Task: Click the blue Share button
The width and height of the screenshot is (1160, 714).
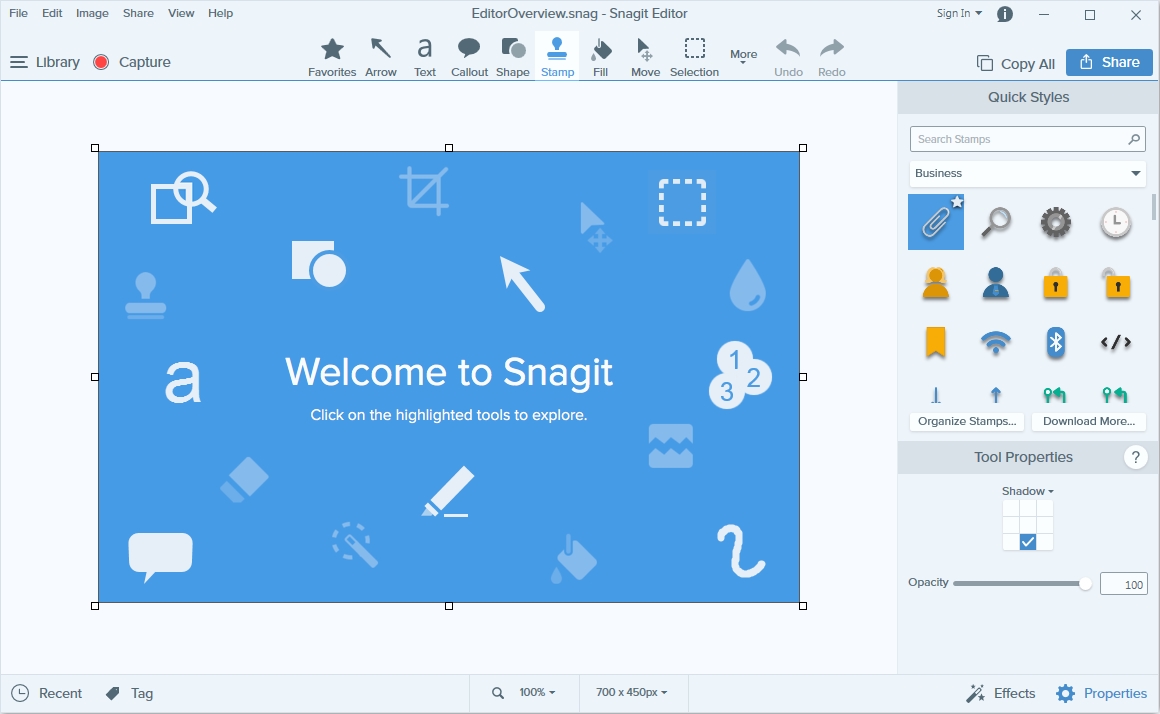Action: pyautogui.click(x=1109, y=62)
